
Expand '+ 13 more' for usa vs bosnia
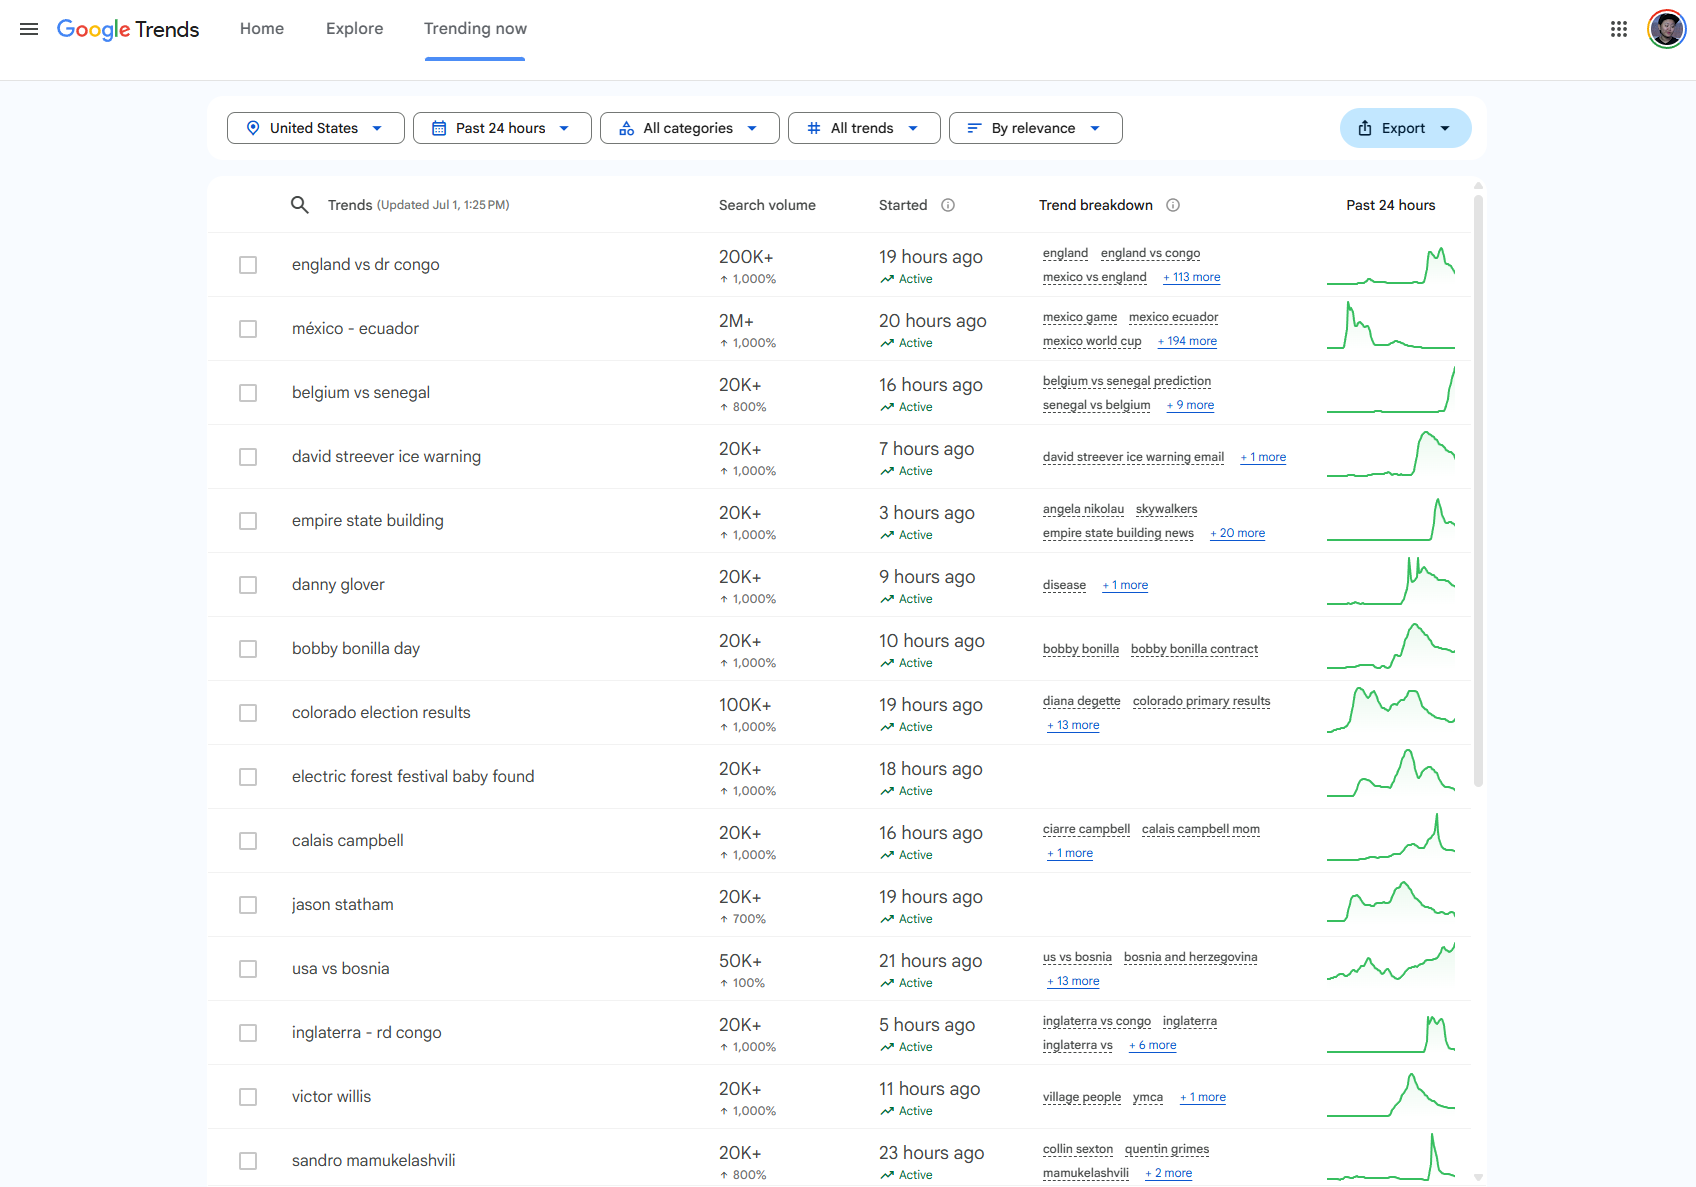click(1073, 981)
